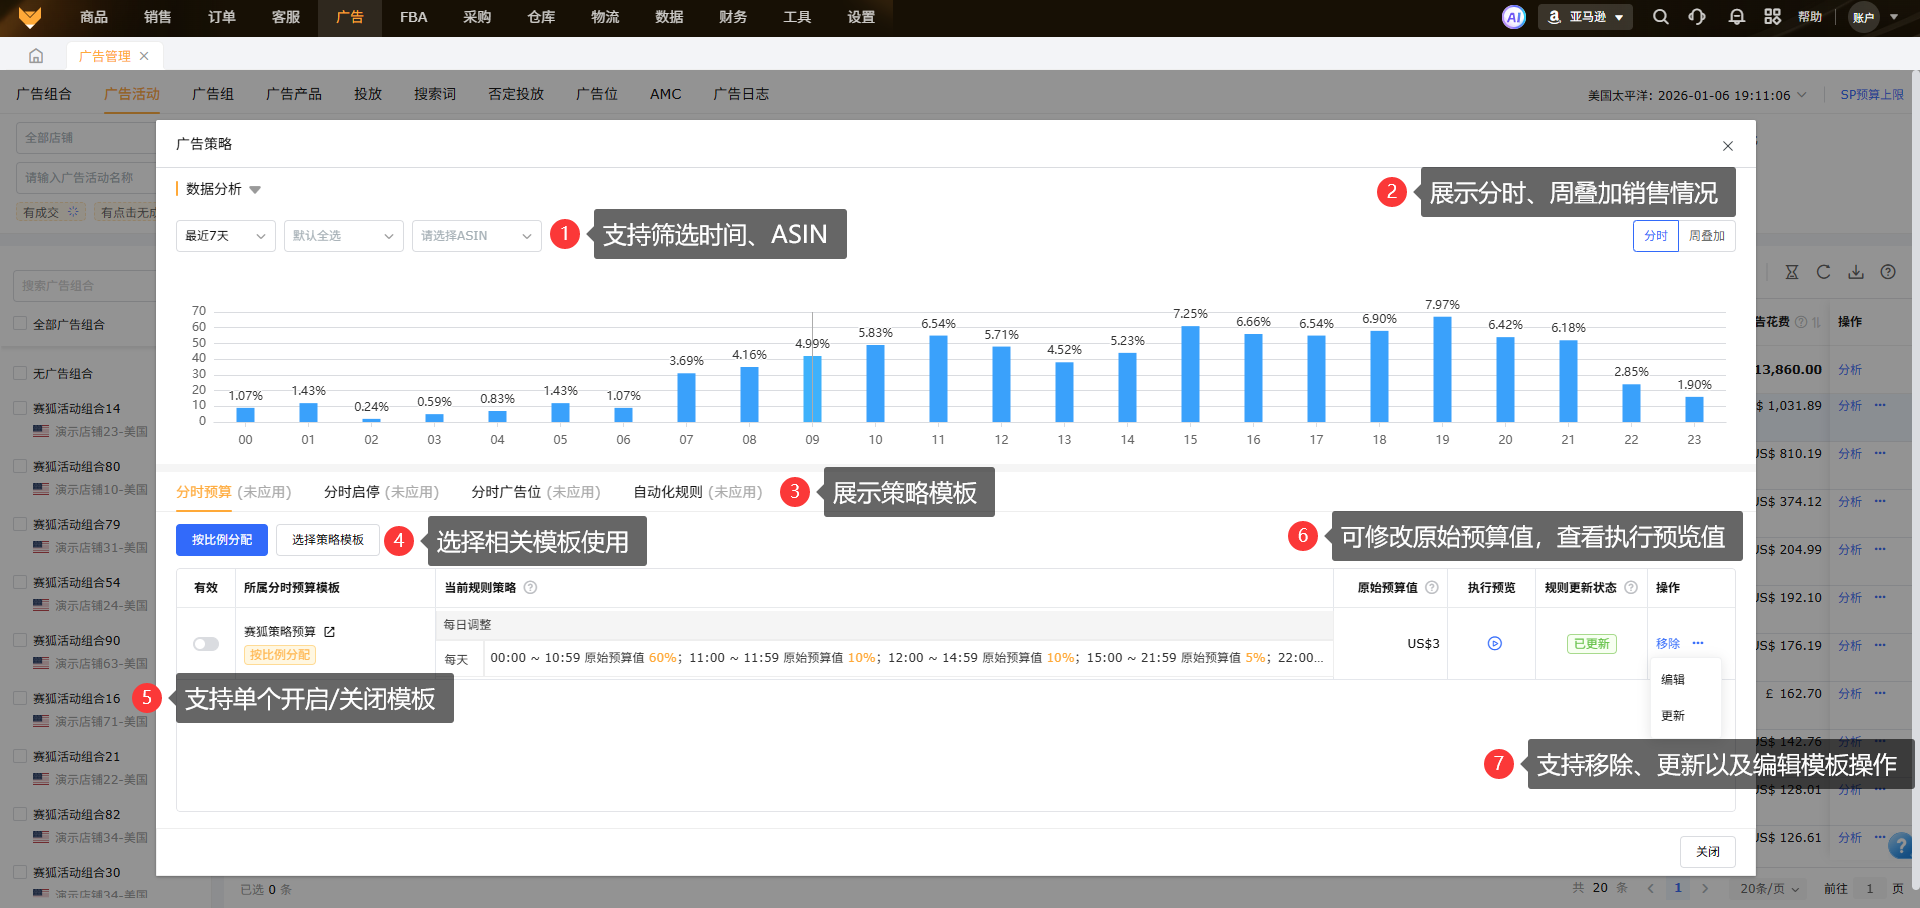Open the 最近7天 time range dropdown
Image resolution: width=1920 pixels, height=908 pixels.
225,236
